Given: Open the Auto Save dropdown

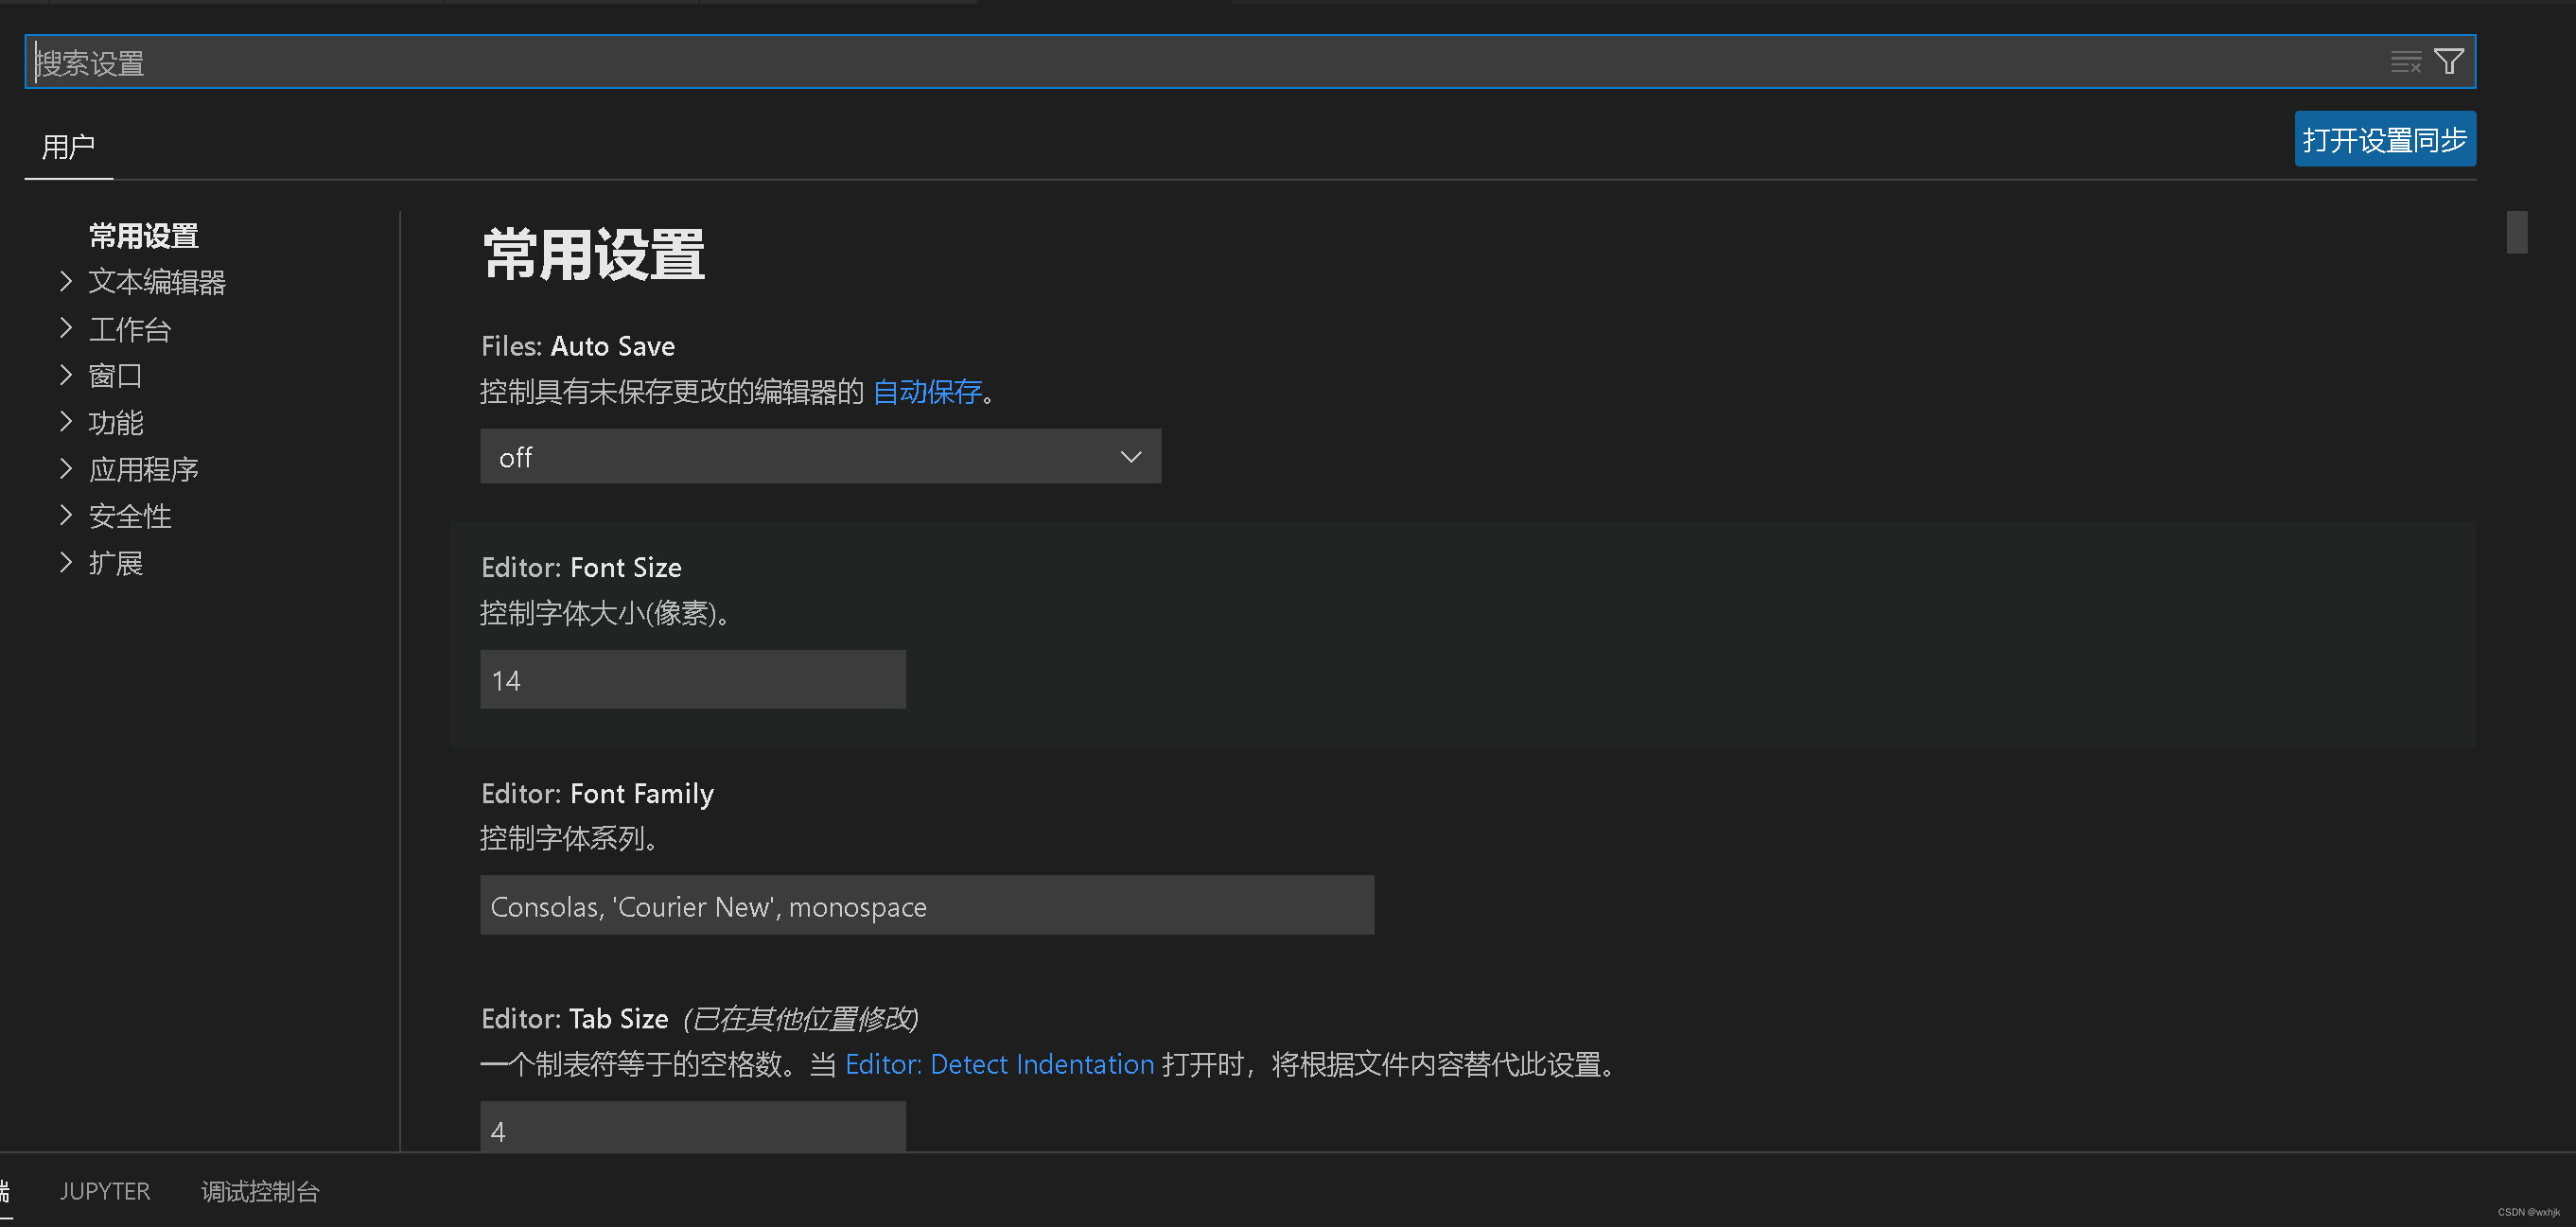Looking at the screenshot, I should click(820, 457).
